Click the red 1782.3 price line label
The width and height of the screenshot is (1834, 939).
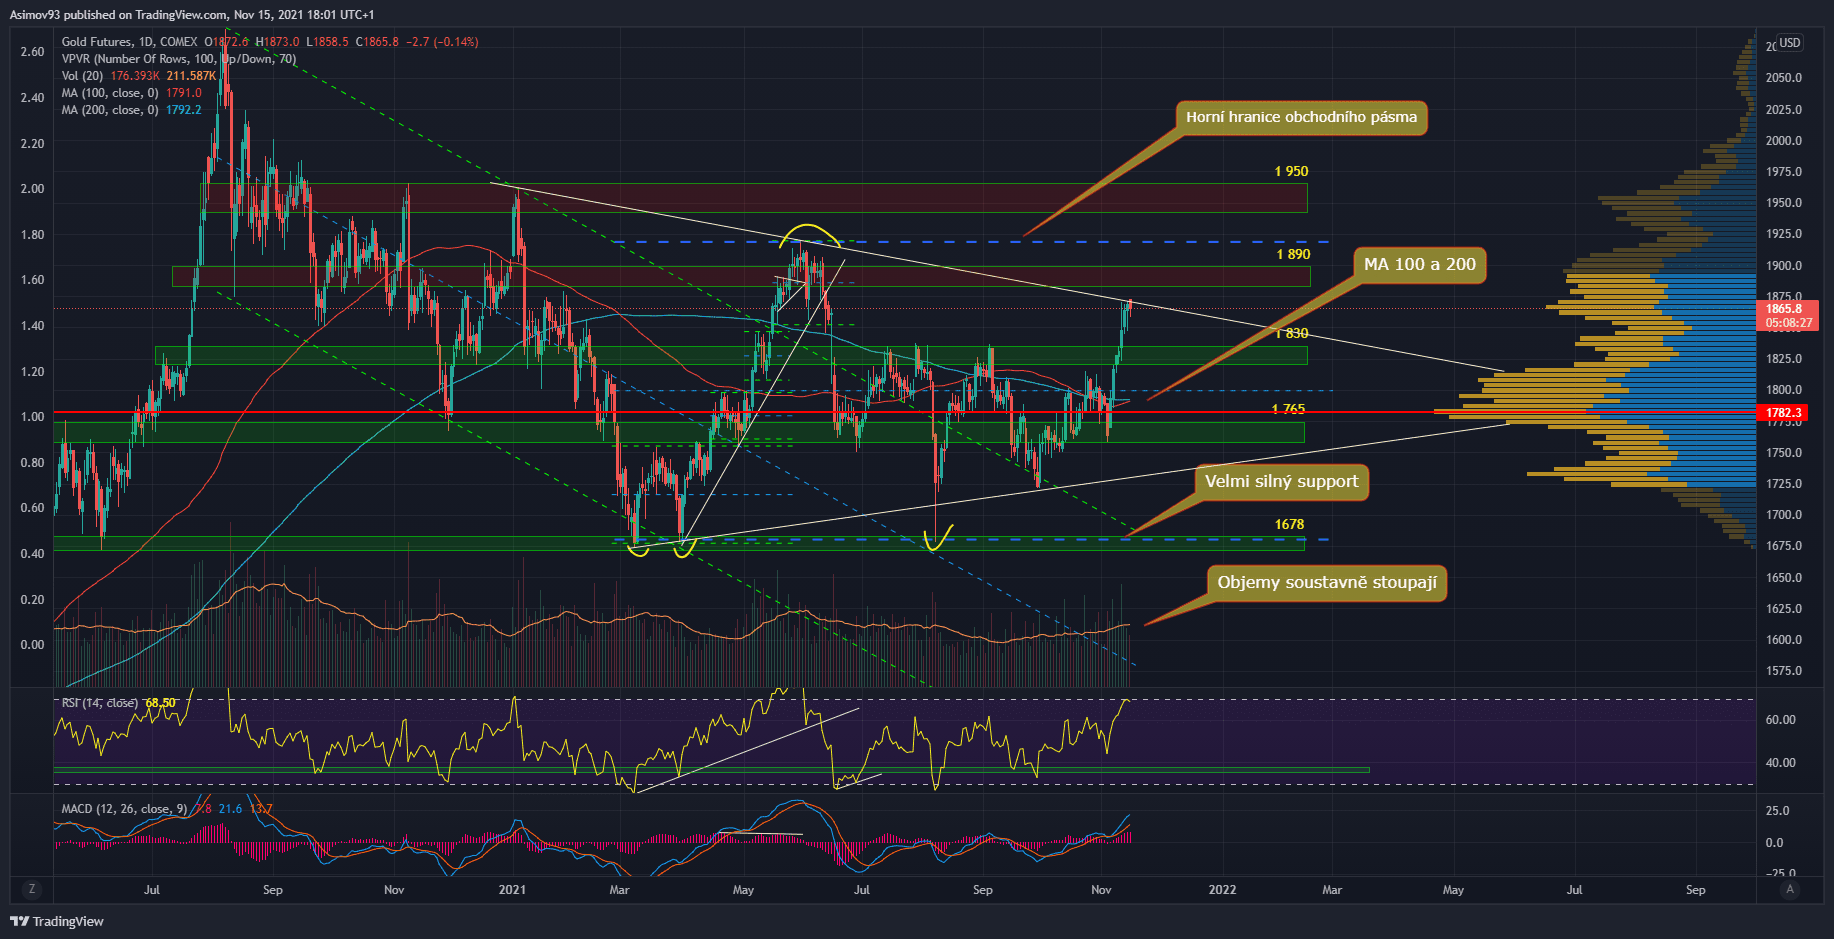coord(1783,412)
